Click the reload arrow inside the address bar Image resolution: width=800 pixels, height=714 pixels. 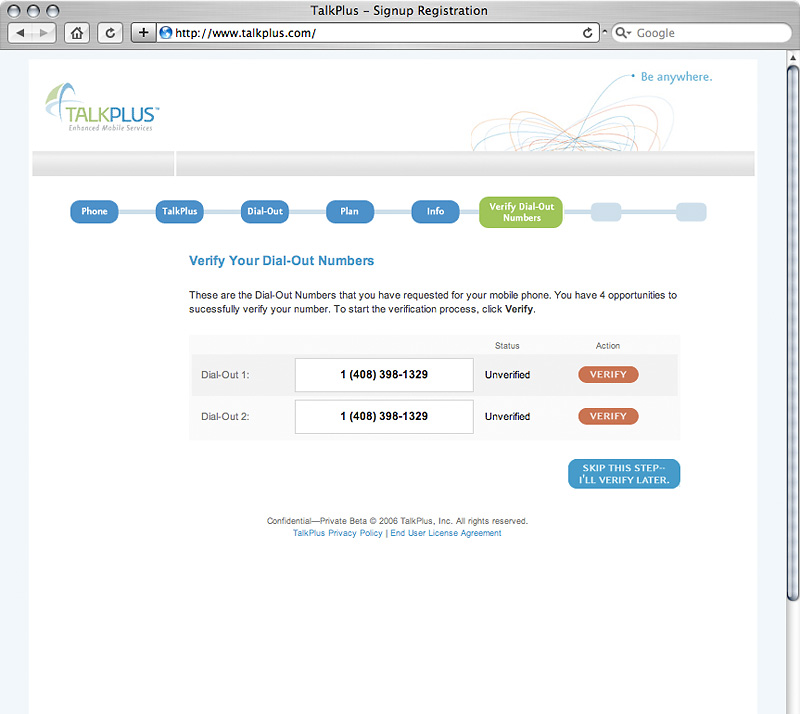pos(588,33)
